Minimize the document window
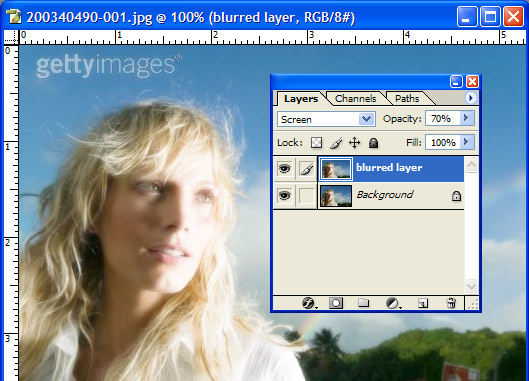This screenshot has width=529, height=381. pyautogui.click(x=467, y=16)
